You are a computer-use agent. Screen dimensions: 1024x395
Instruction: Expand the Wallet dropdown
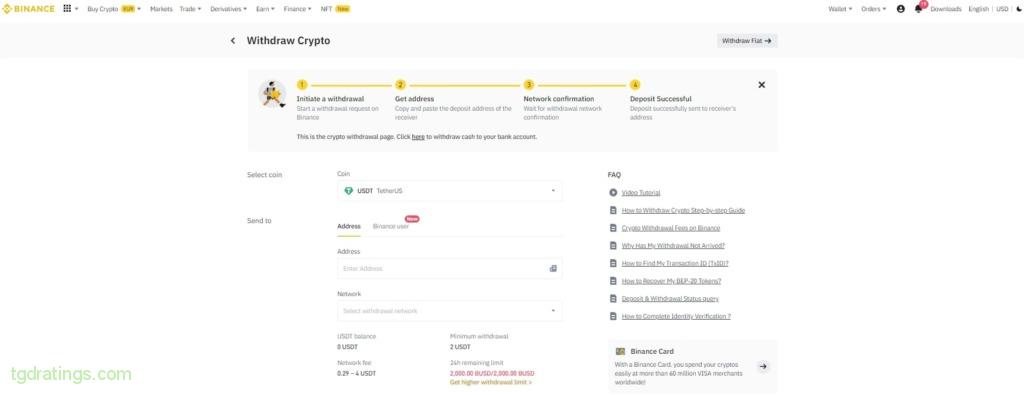point(840,9)
